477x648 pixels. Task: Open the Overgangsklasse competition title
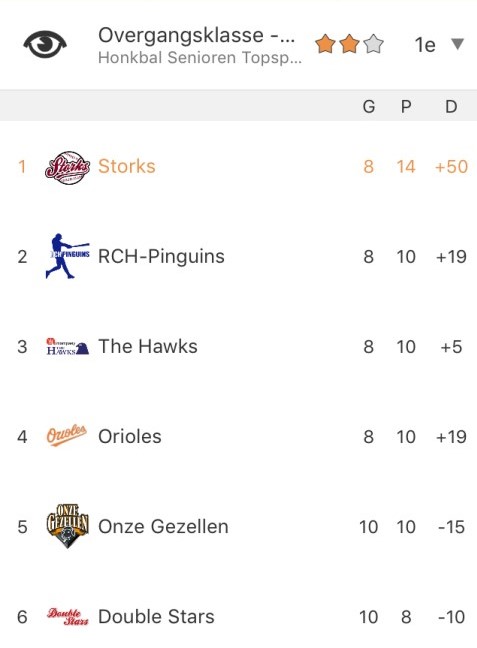coord(196,35)
